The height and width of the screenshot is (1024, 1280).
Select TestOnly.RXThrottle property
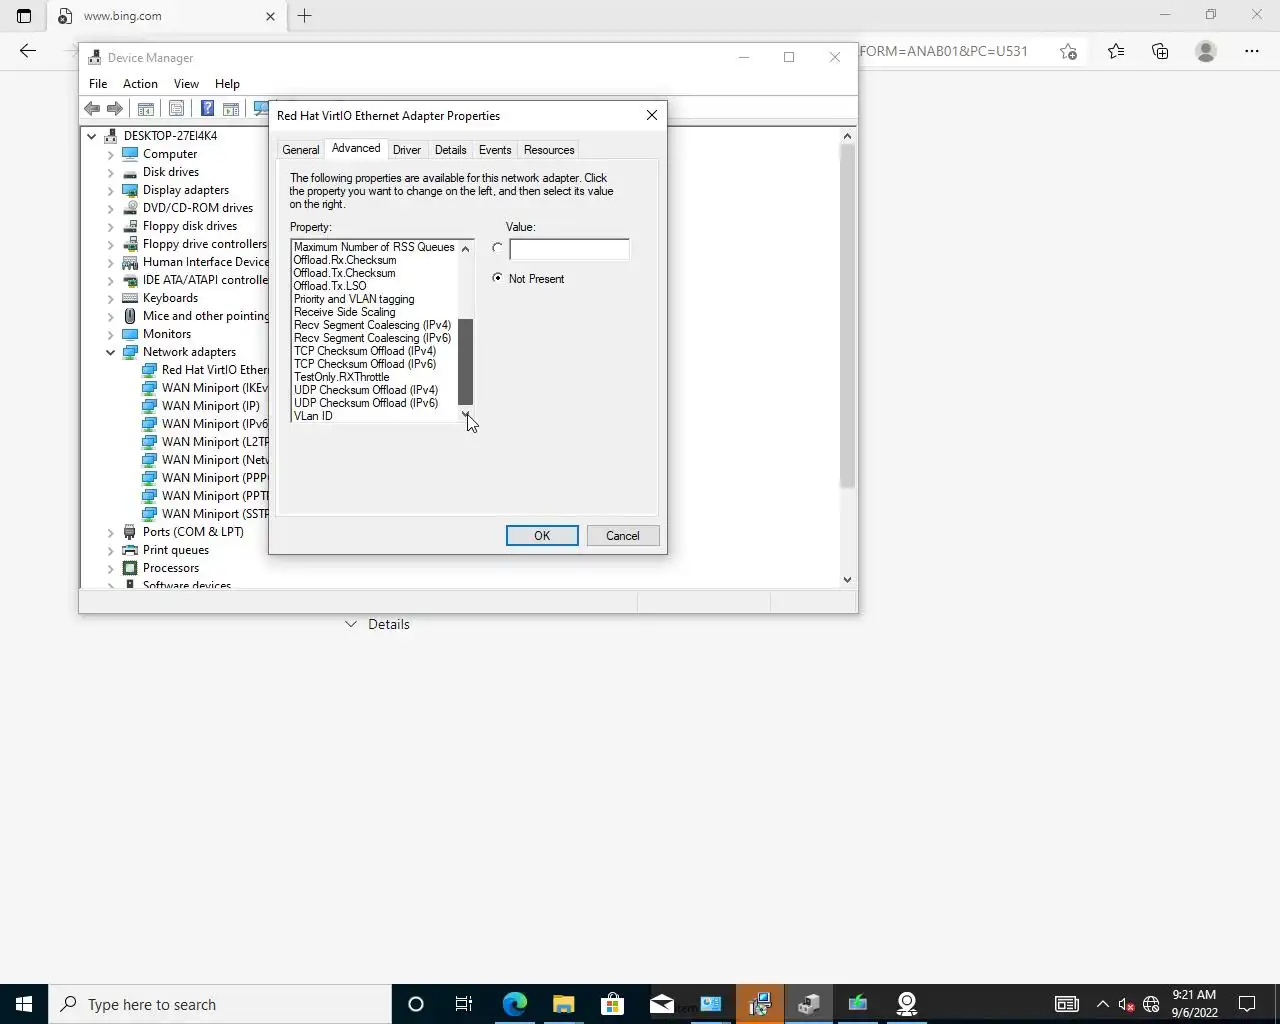341,377
